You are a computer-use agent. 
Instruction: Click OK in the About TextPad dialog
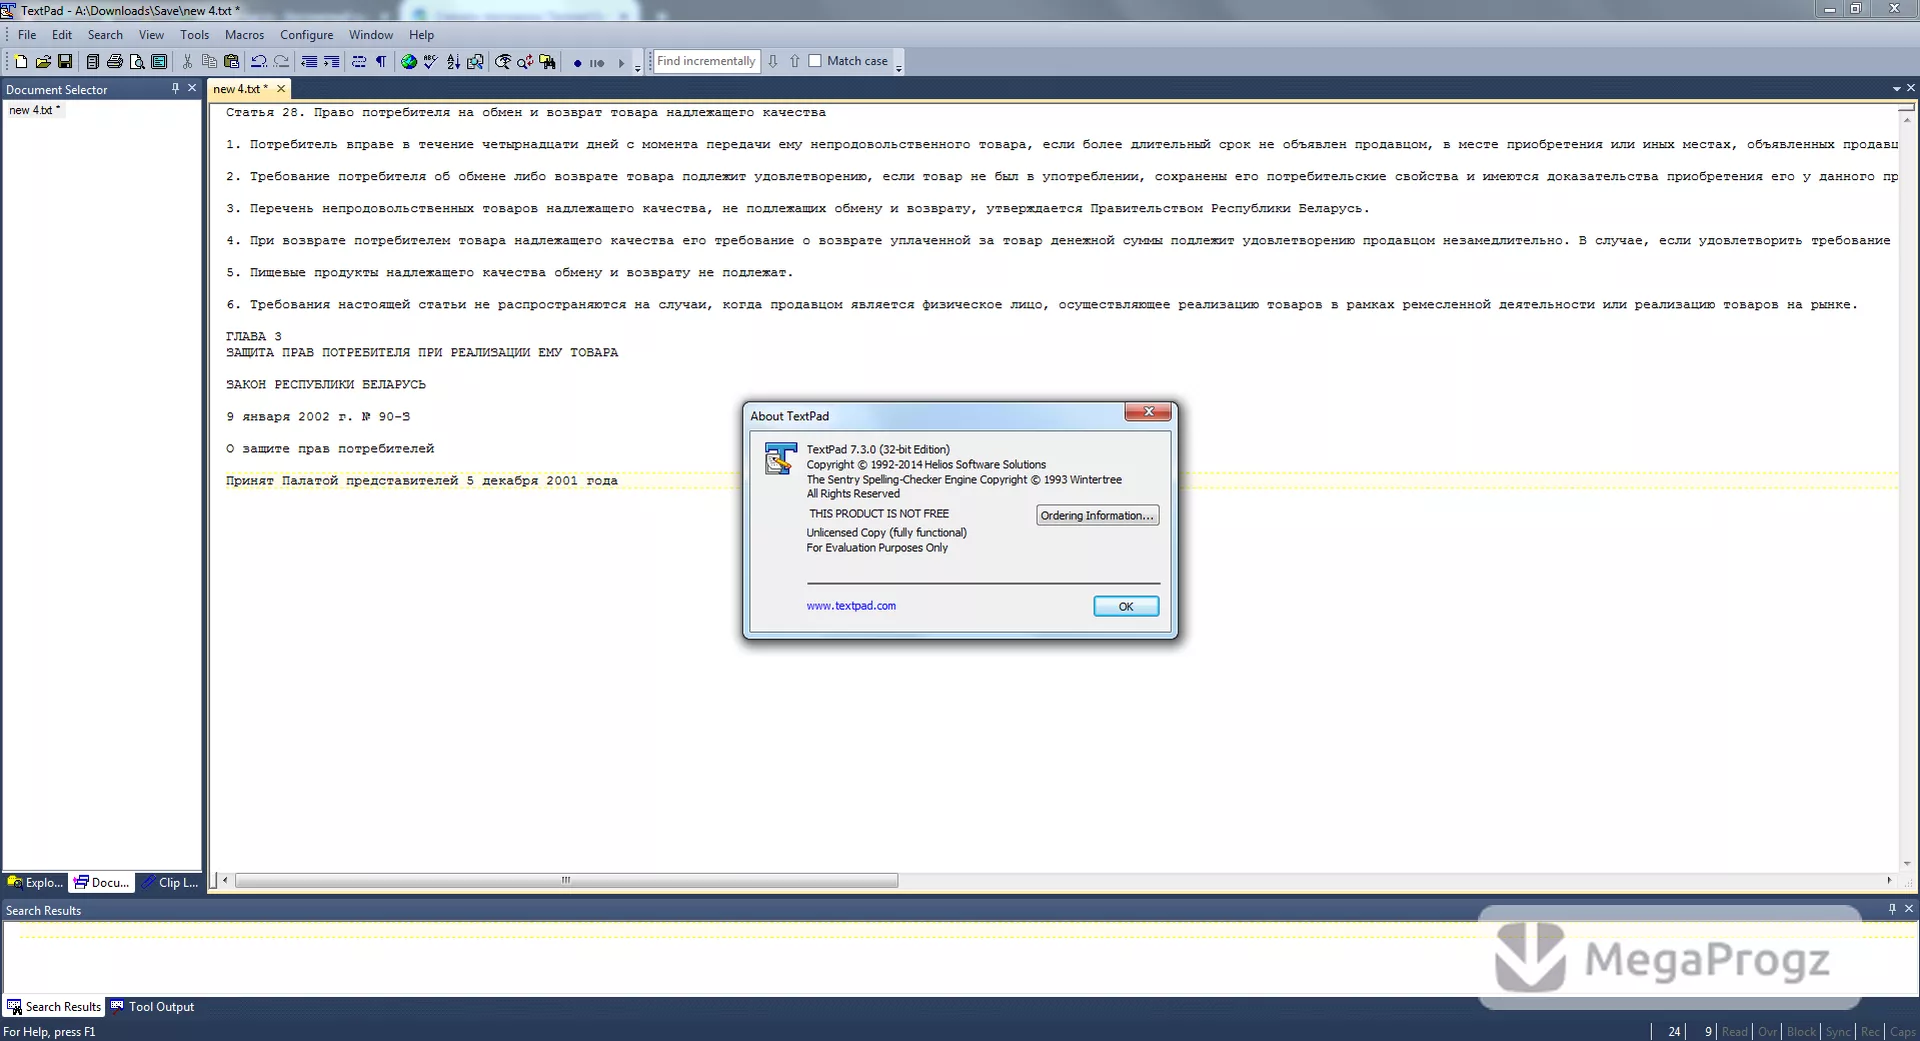[1126, 607]
